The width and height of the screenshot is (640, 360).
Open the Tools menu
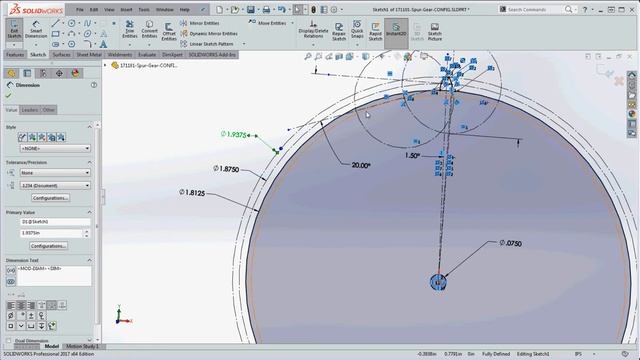pos(144,9)
